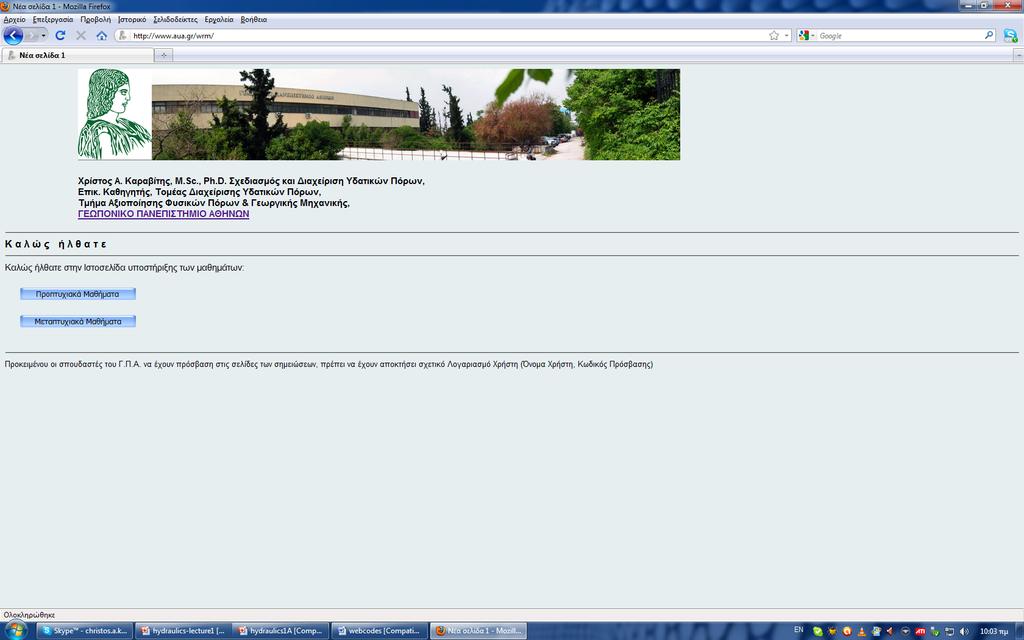
Task: Click the EN language indicator in tray
Action: [799, 630]
